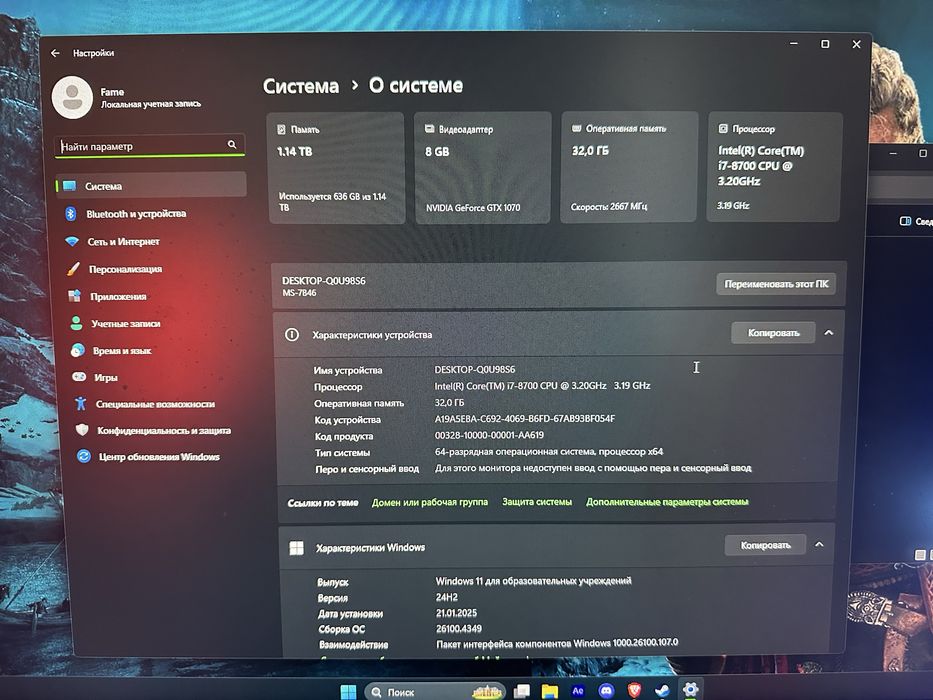933x700 pixels.
Task: Select Windows 11 для образовательных учреждений text
Action: click(x=533, y=580)
